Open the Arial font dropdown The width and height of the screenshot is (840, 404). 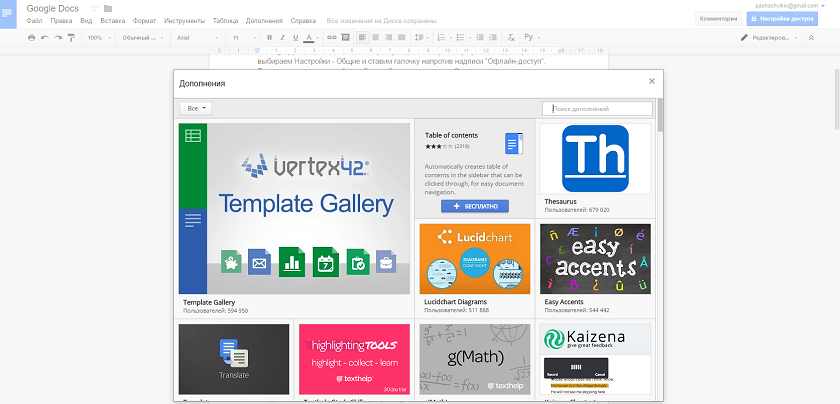[x=197, y=38]
